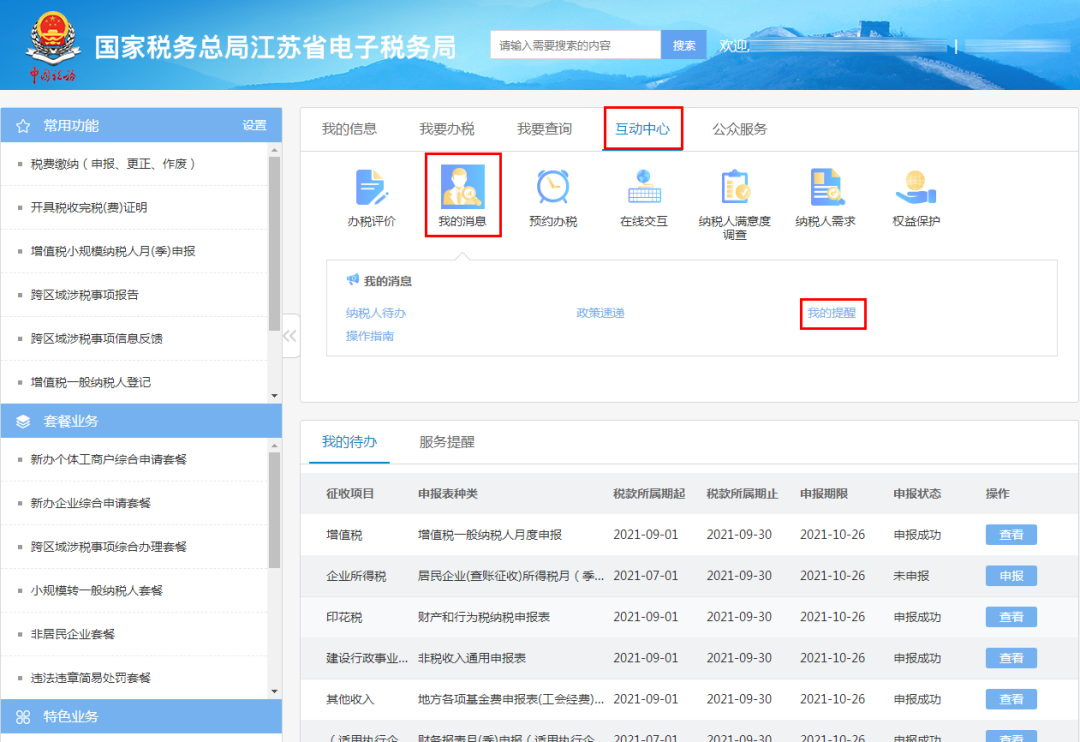Select the 我的待办 tab

[x=349, y=442]
